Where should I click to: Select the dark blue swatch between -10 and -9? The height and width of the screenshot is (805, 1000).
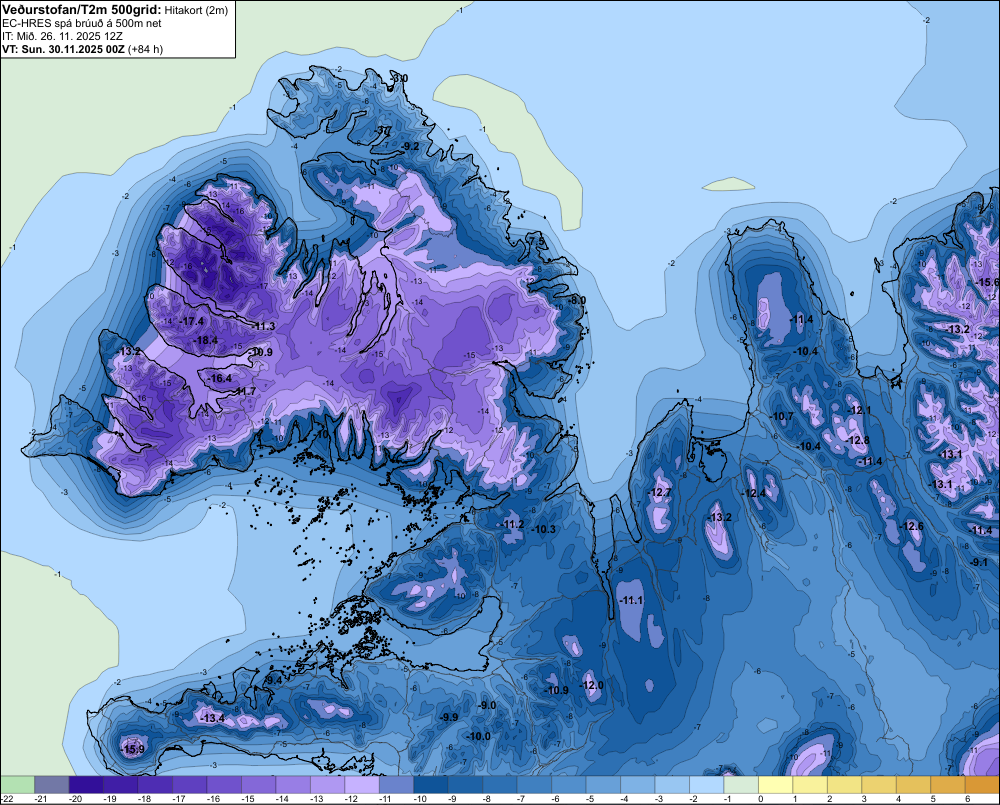[430, 784]
